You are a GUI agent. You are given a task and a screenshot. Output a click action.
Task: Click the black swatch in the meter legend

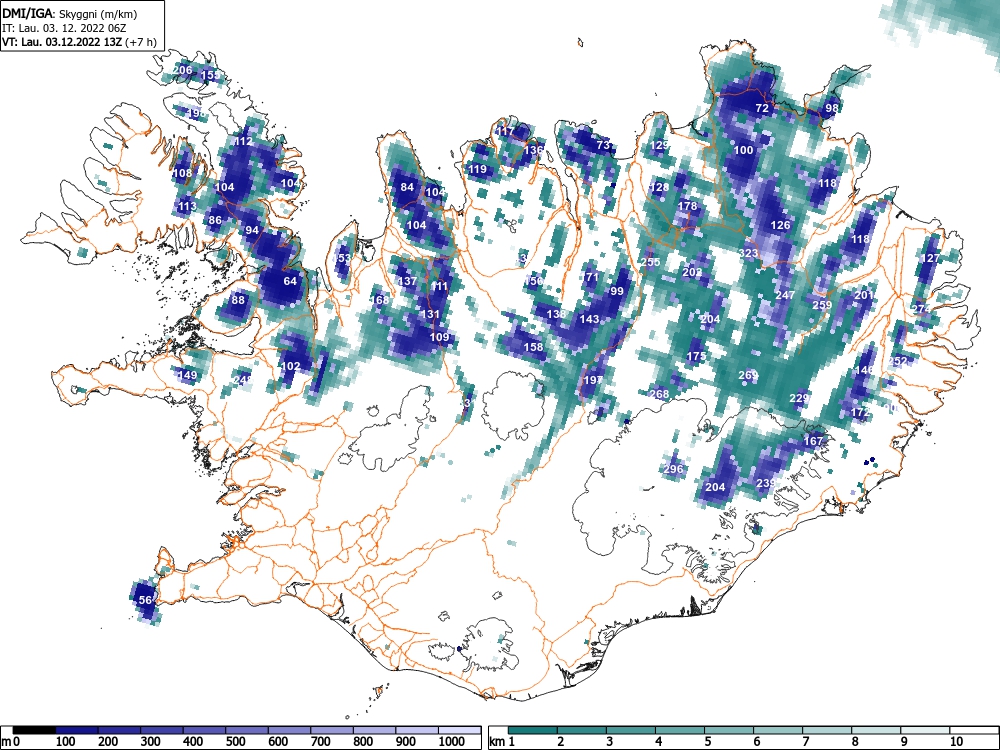pos(34,731)
